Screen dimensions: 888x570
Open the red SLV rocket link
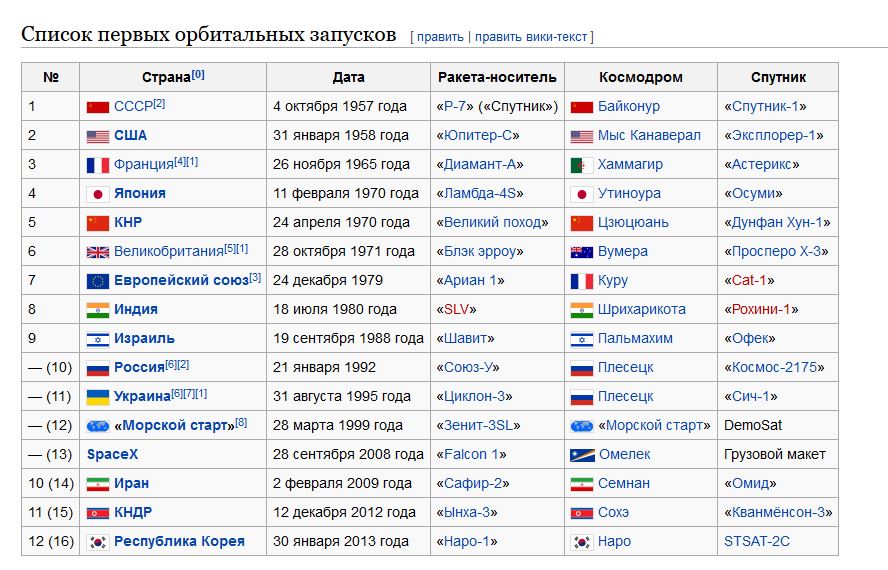[456, 309]
